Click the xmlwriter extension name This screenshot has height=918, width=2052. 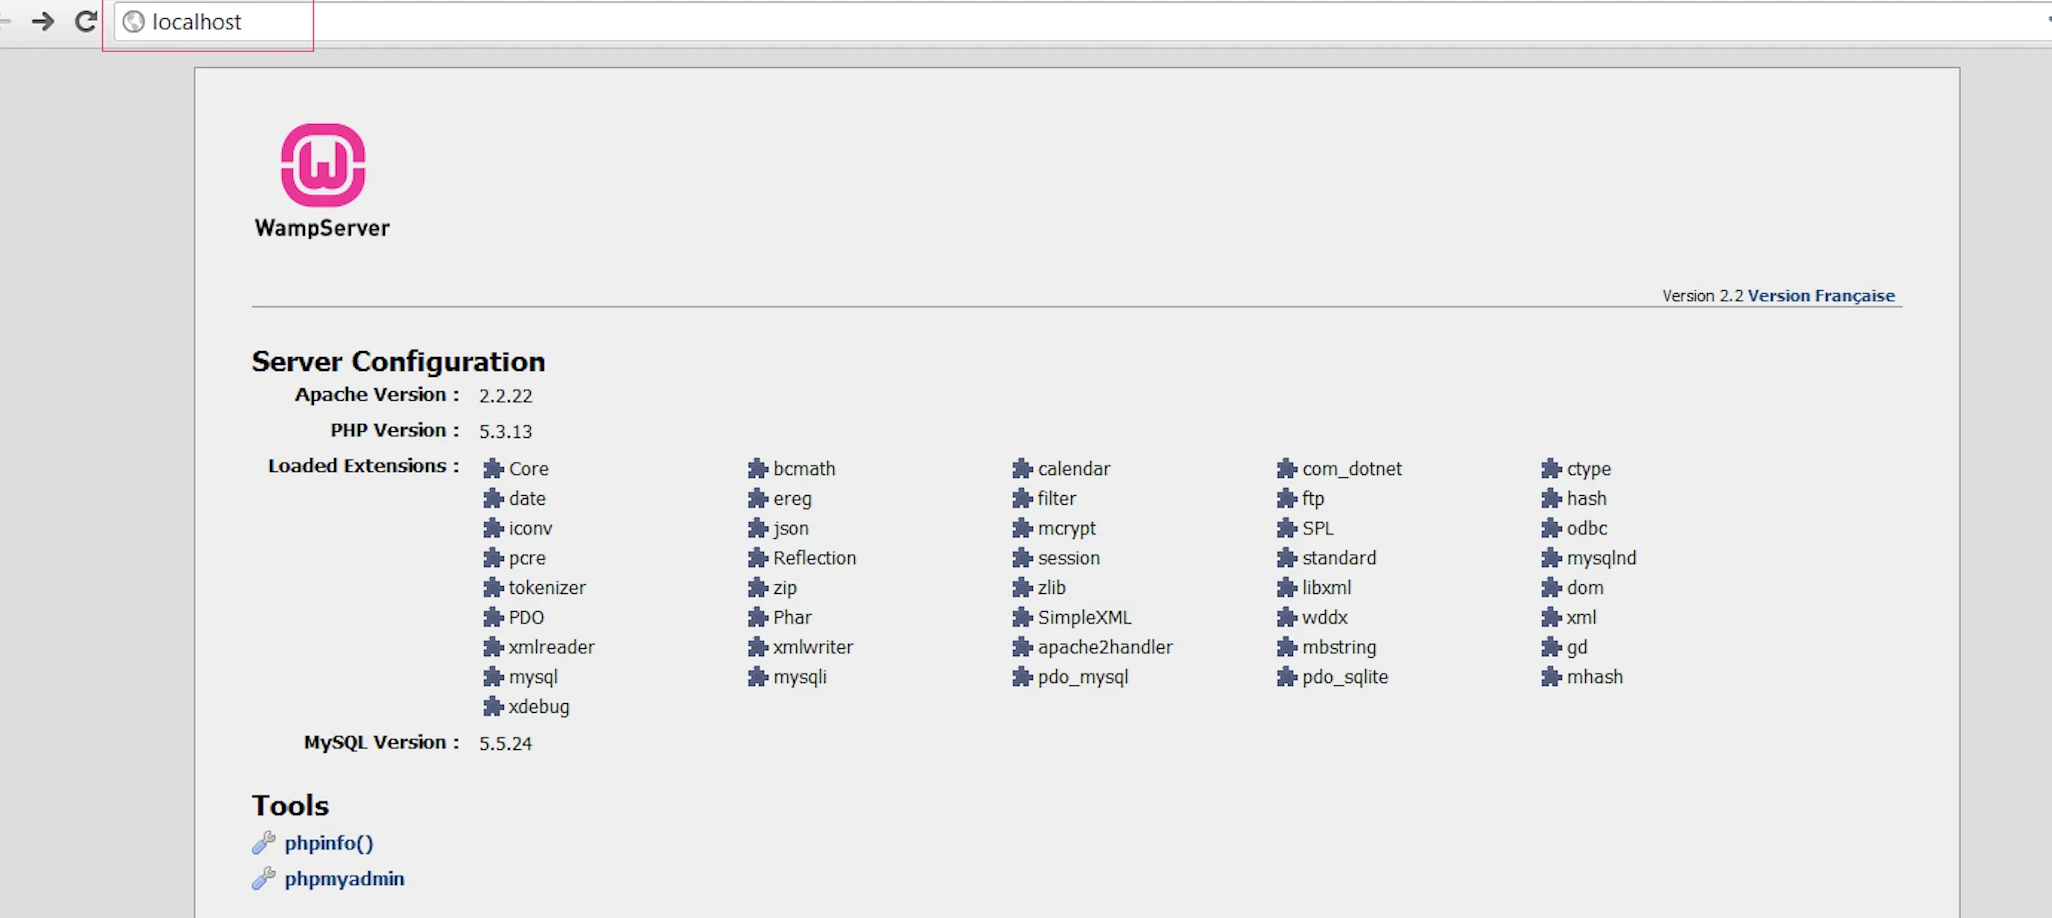tap(813, 647)
